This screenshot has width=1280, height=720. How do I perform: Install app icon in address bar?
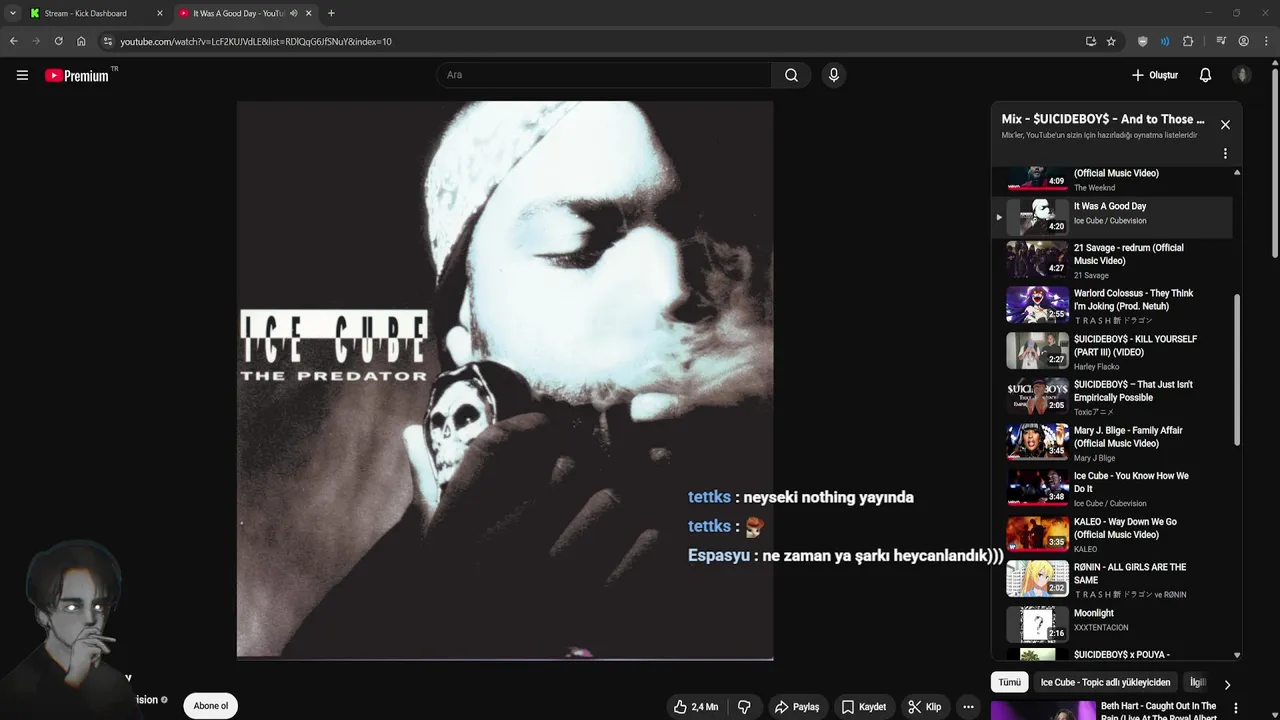(1090, 41)
